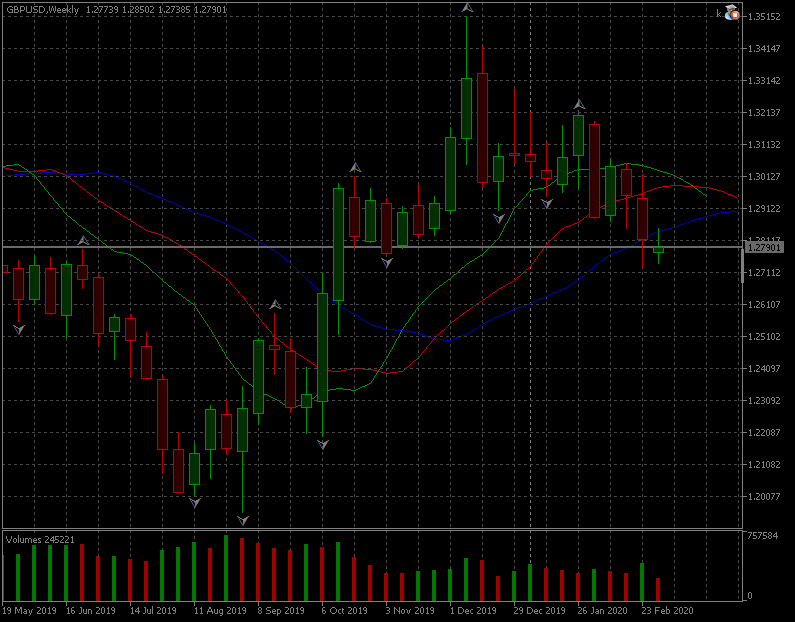
Task: Click the 23 Feb 2020 date label
Action: pos(665,609)
